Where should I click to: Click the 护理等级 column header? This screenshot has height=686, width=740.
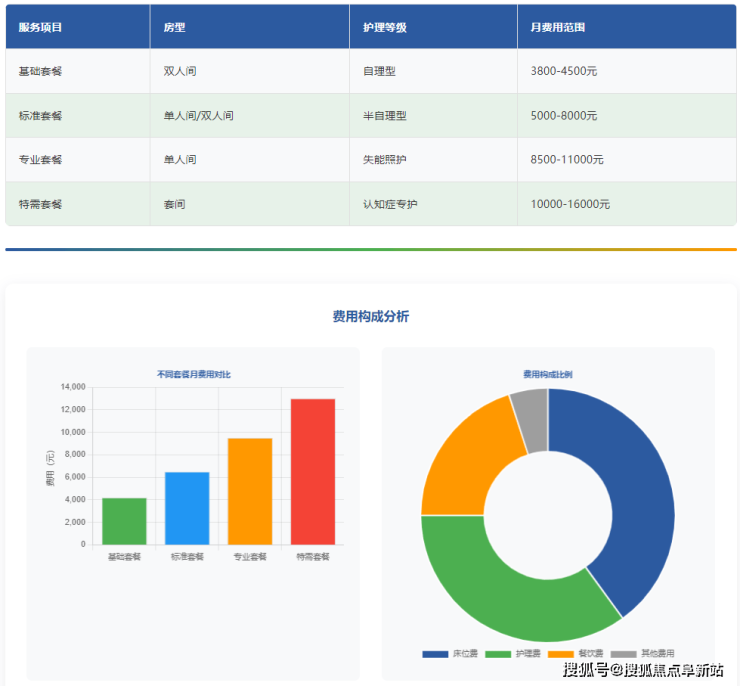click(x=384, y=28)
